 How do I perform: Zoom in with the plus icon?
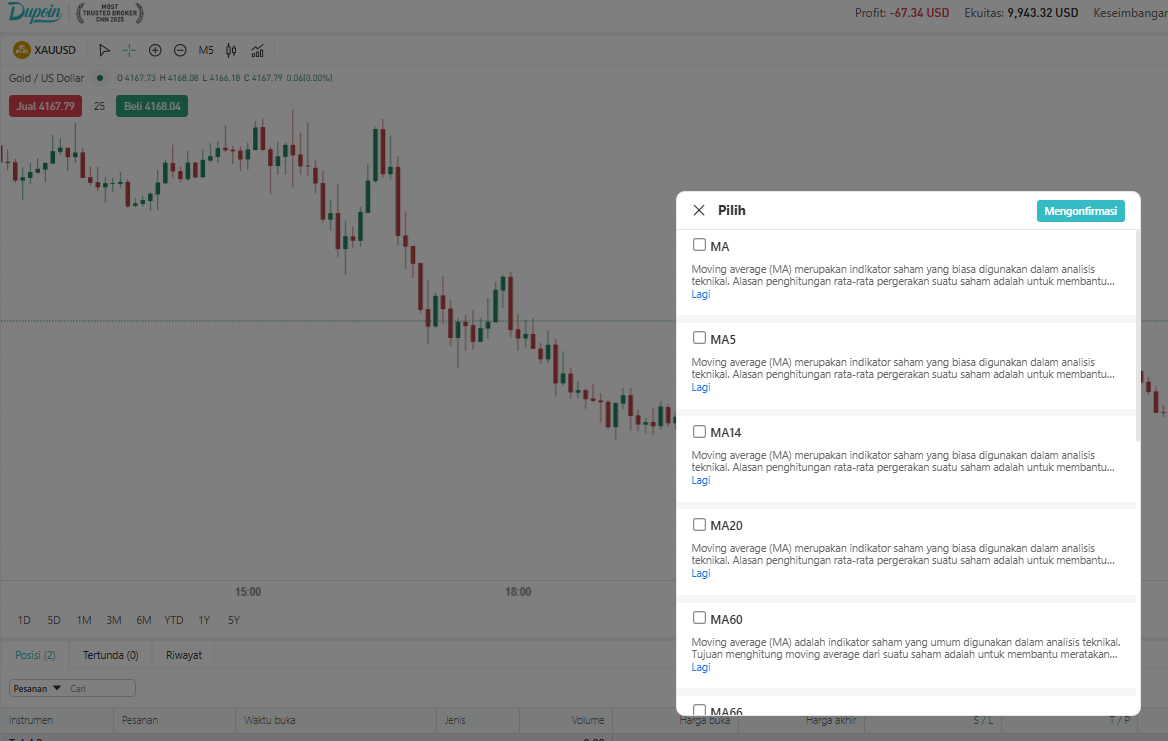[x=155, y=51]
